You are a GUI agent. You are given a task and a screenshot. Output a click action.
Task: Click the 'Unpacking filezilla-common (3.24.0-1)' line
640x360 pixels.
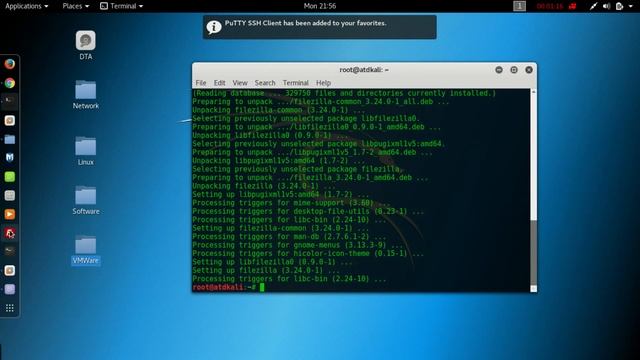coord(279,110)
